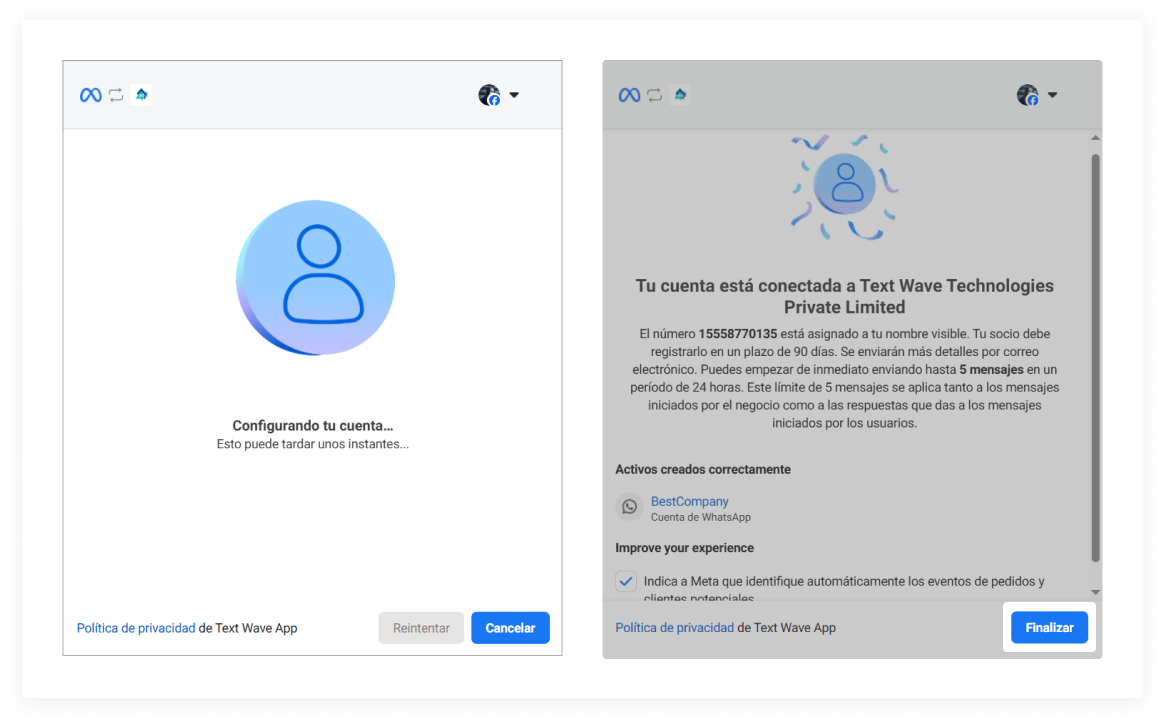Click the scroll down arrow in right dialog
Viewport: 1165px width, 722px height.
coord(1095,592)
